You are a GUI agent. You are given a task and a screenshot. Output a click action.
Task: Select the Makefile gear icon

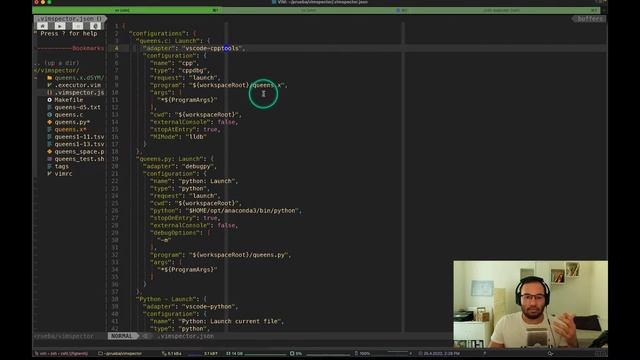coord(49,100)
